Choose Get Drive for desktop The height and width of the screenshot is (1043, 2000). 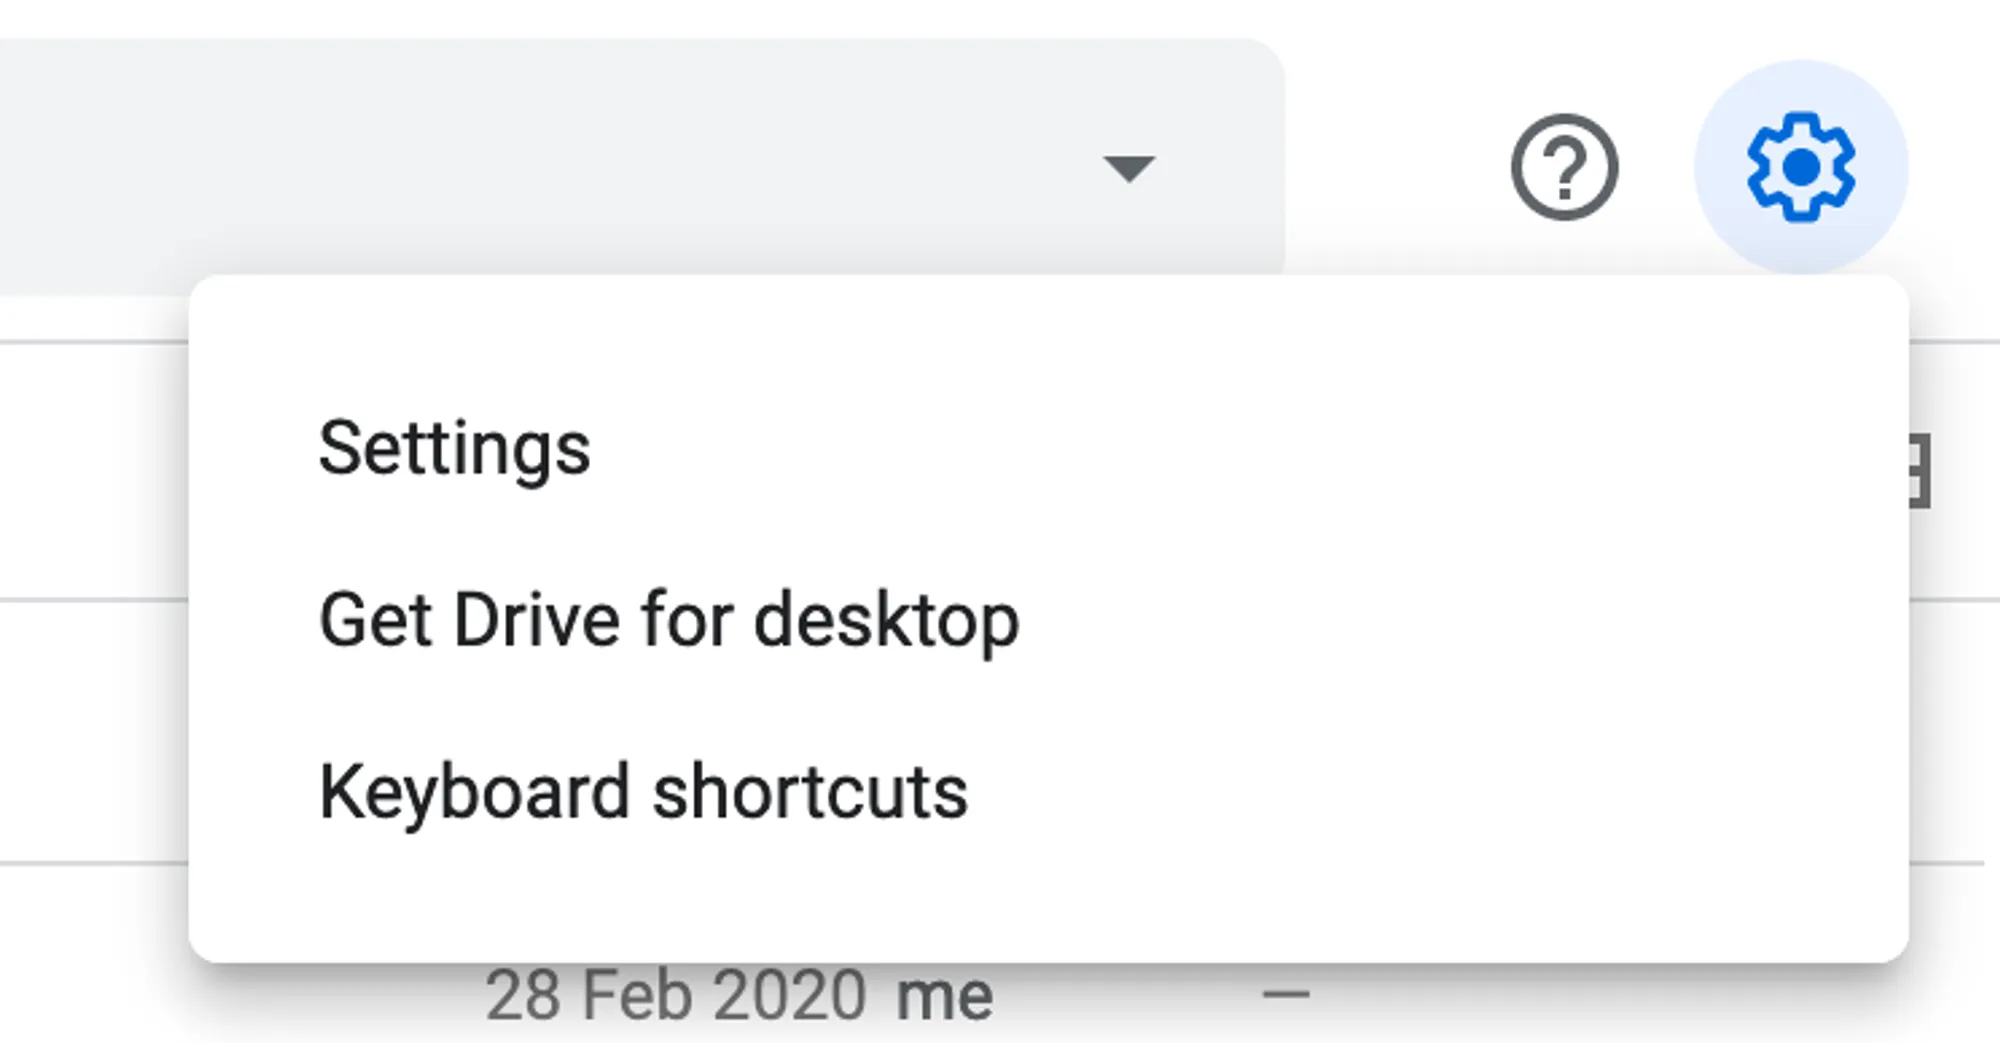click(x=668, y=620)
